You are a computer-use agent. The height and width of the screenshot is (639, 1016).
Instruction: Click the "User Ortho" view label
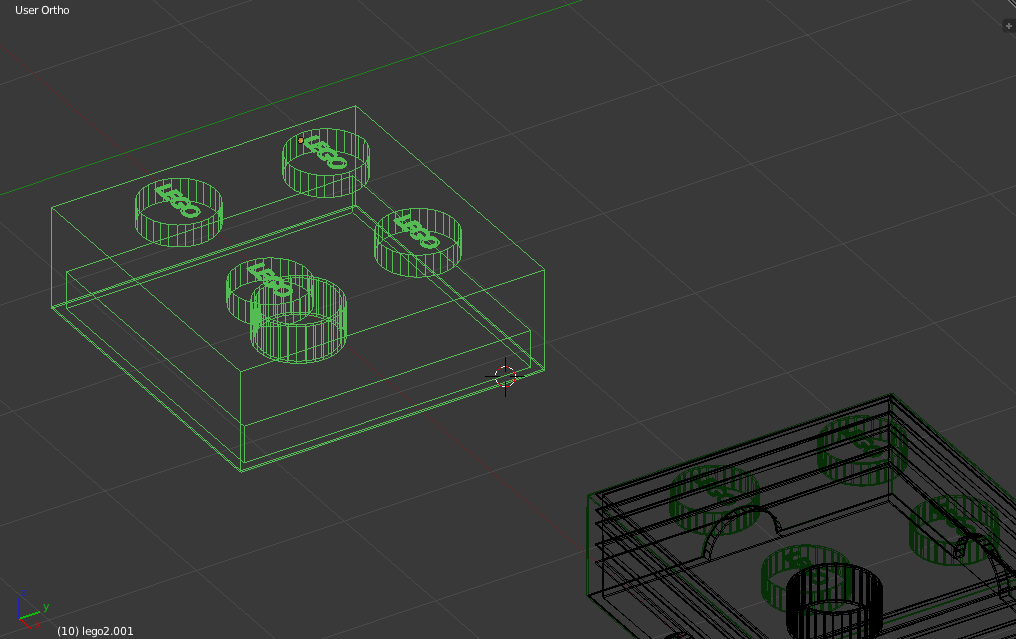pos(42,10)
